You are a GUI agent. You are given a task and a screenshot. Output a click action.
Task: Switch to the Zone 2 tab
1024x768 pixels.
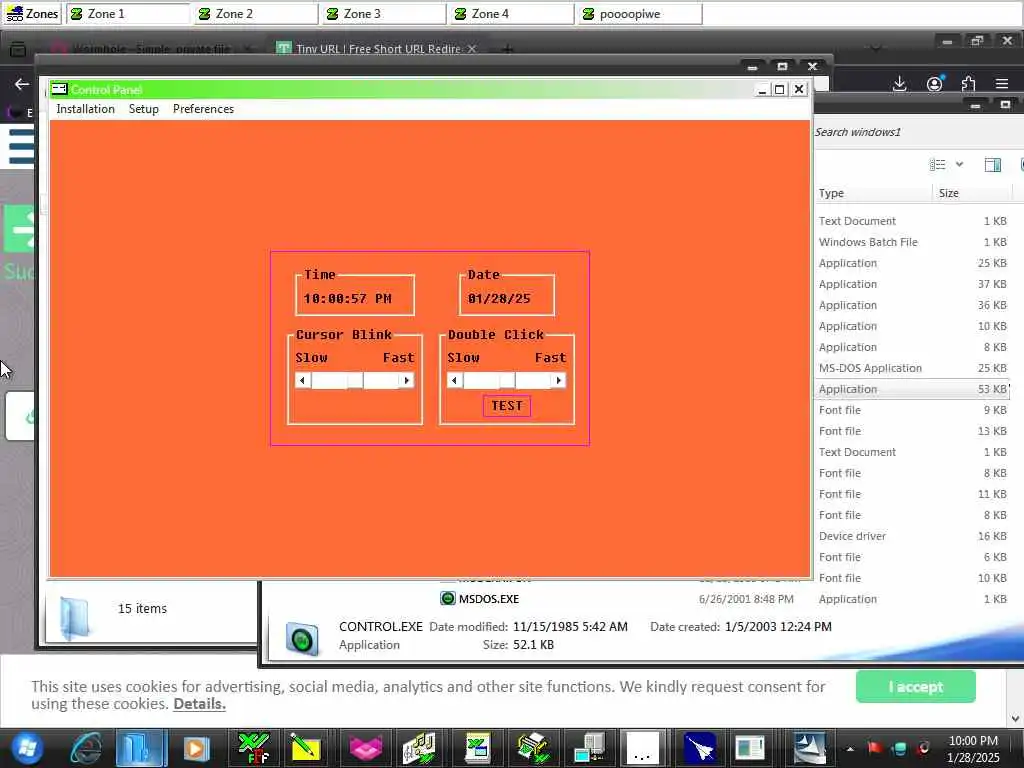tap(257, 14)
